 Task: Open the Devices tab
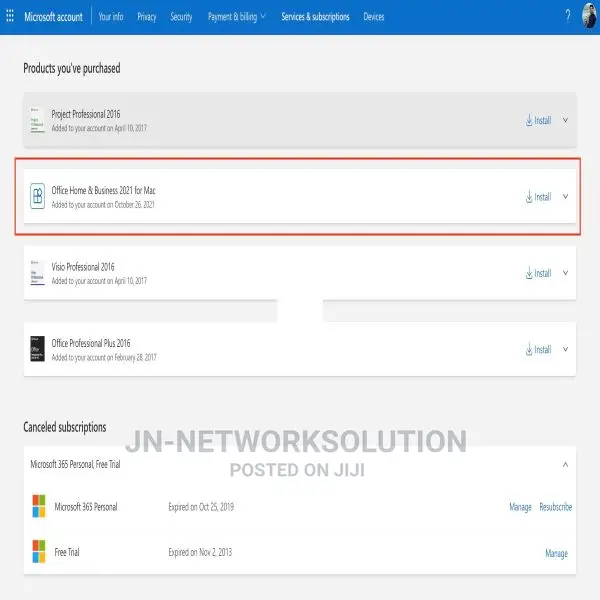(x=374, y=17)
